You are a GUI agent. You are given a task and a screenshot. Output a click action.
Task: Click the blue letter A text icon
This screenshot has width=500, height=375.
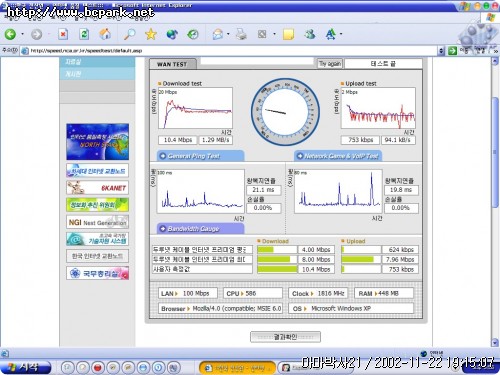(x=331, y=34)
